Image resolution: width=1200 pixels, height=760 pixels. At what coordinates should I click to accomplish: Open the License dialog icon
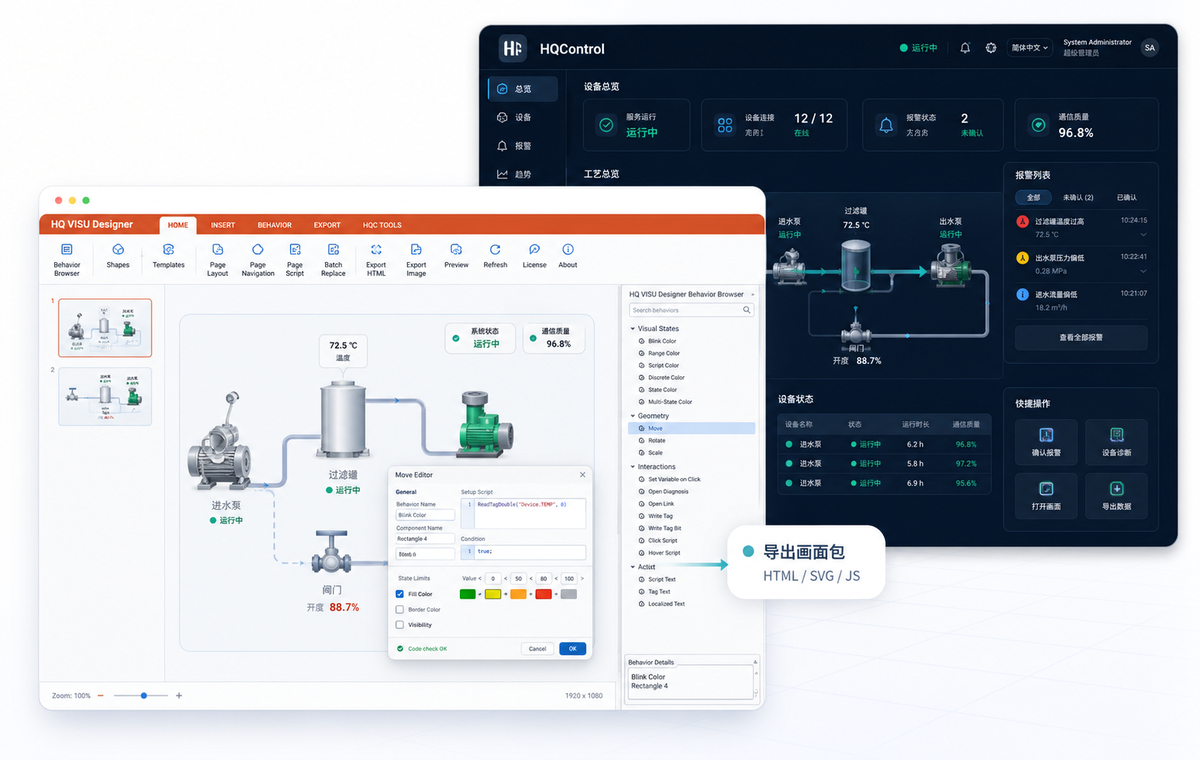point(535,249)
